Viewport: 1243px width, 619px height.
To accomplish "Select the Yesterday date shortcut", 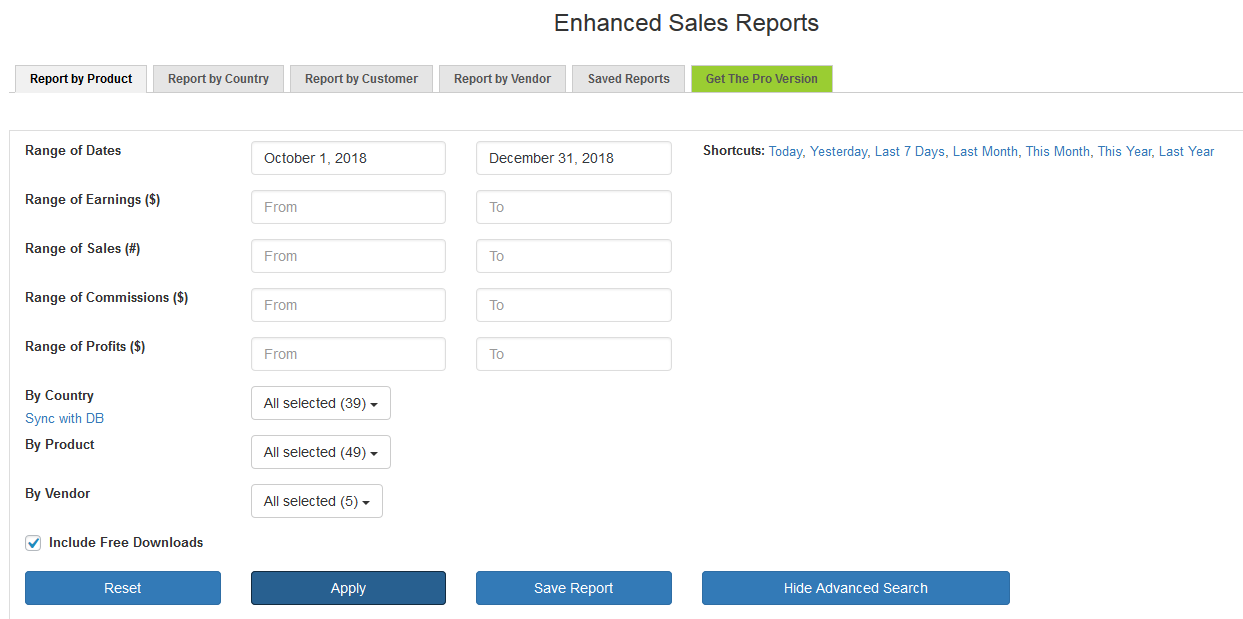I will click(x=838, y=152).
